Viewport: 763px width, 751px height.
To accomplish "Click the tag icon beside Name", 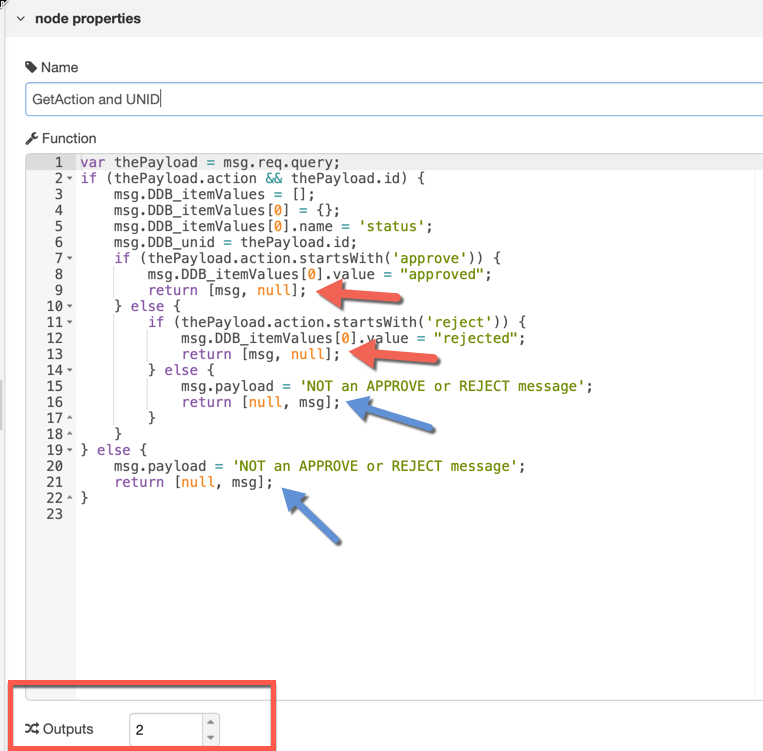I will coord(31,67).
